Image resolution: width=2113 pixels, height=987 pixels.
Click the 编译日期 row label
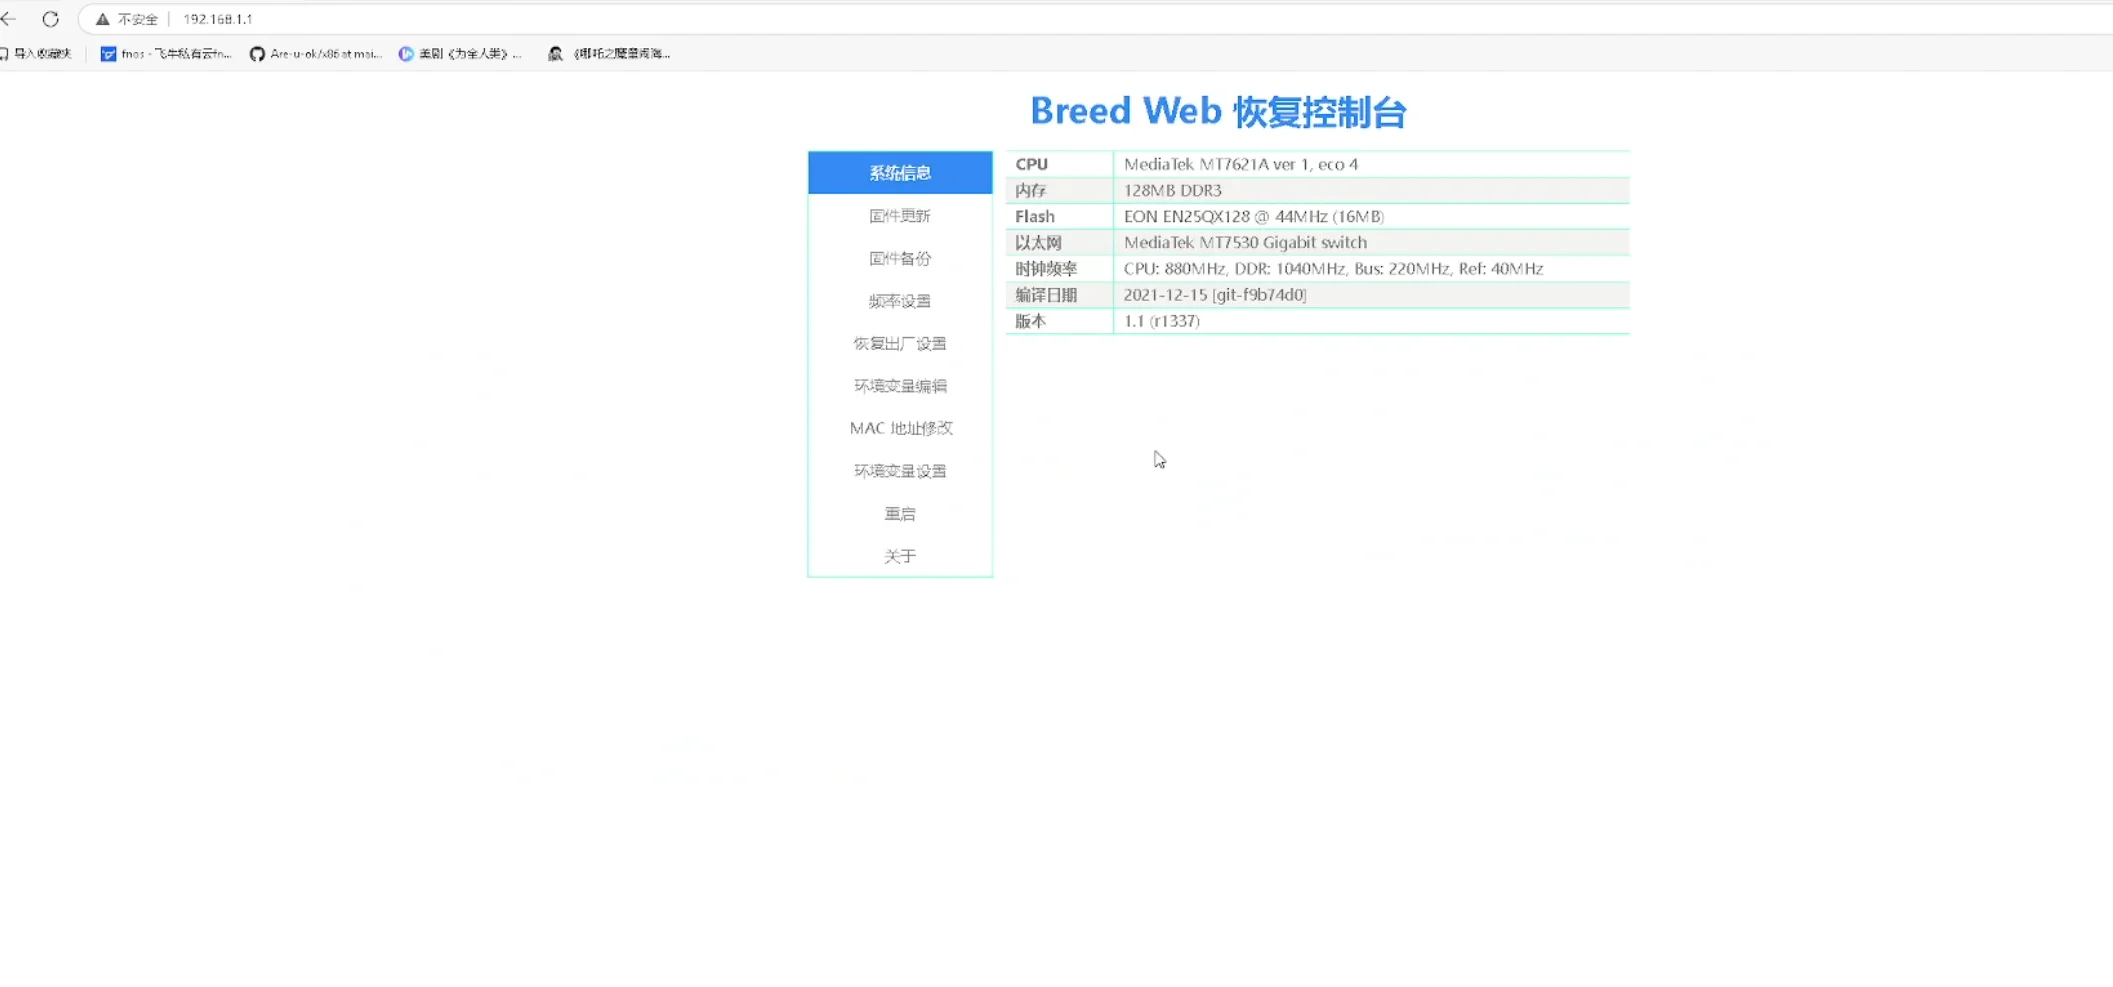click(x=1046, y=295)
